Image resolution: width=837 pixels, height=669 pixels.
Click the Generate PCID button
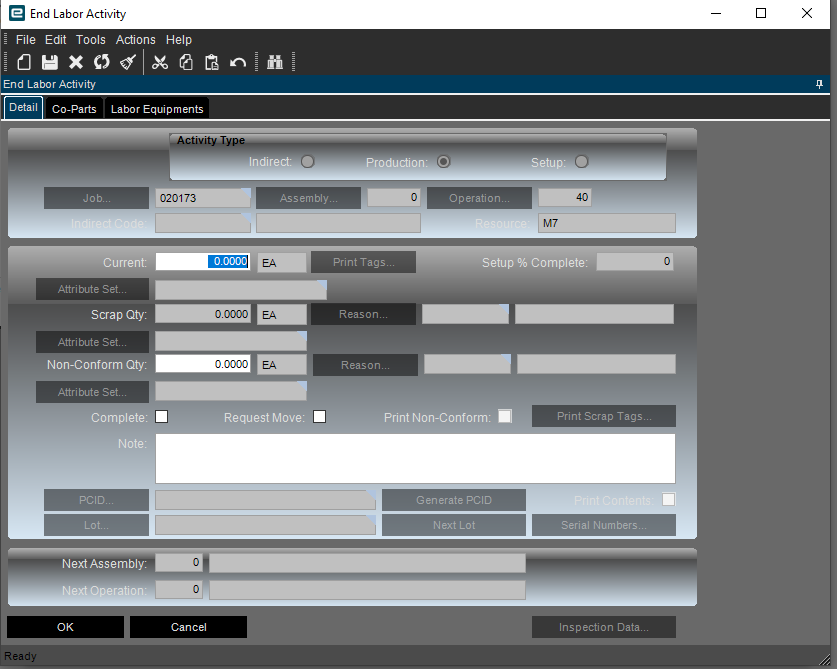[454, 500]
